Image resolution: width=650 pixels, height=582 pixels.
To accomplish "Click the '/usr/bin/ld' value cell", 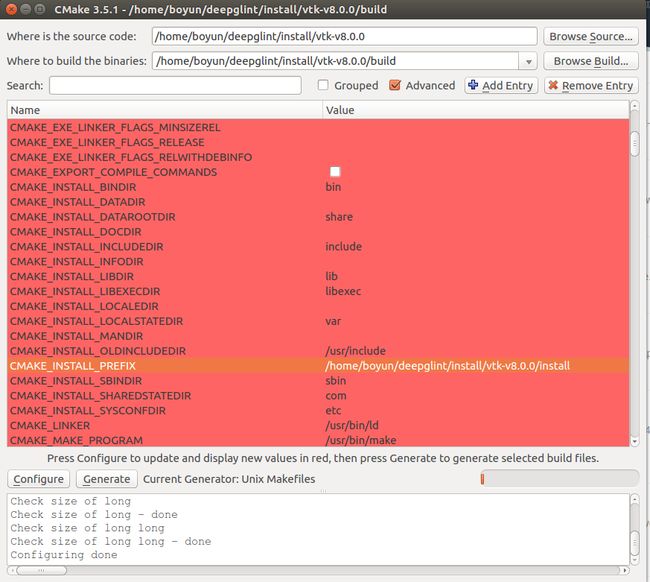I will pyautogui.click(x=352, y=426).
